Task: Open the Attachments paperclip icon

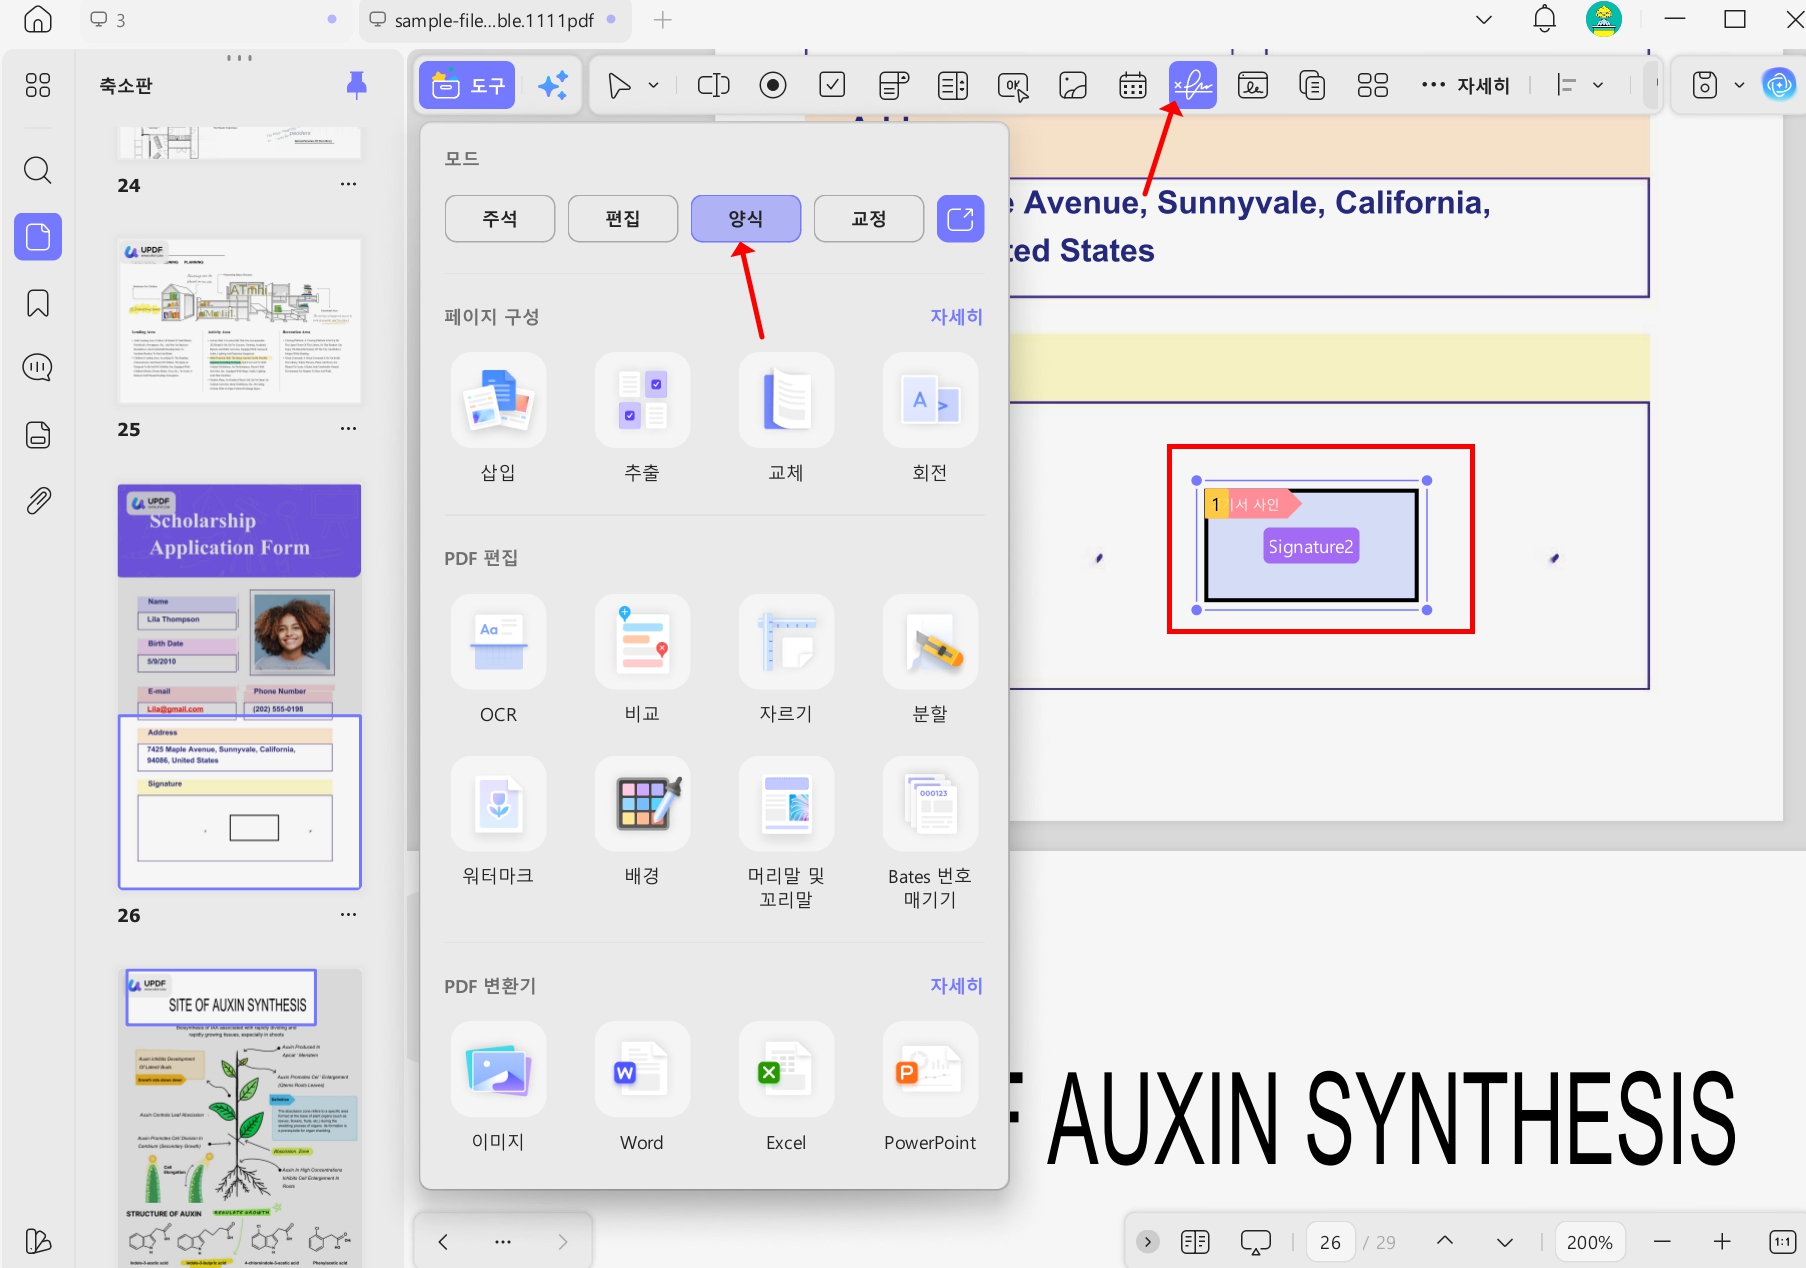Action: point(37,500)
